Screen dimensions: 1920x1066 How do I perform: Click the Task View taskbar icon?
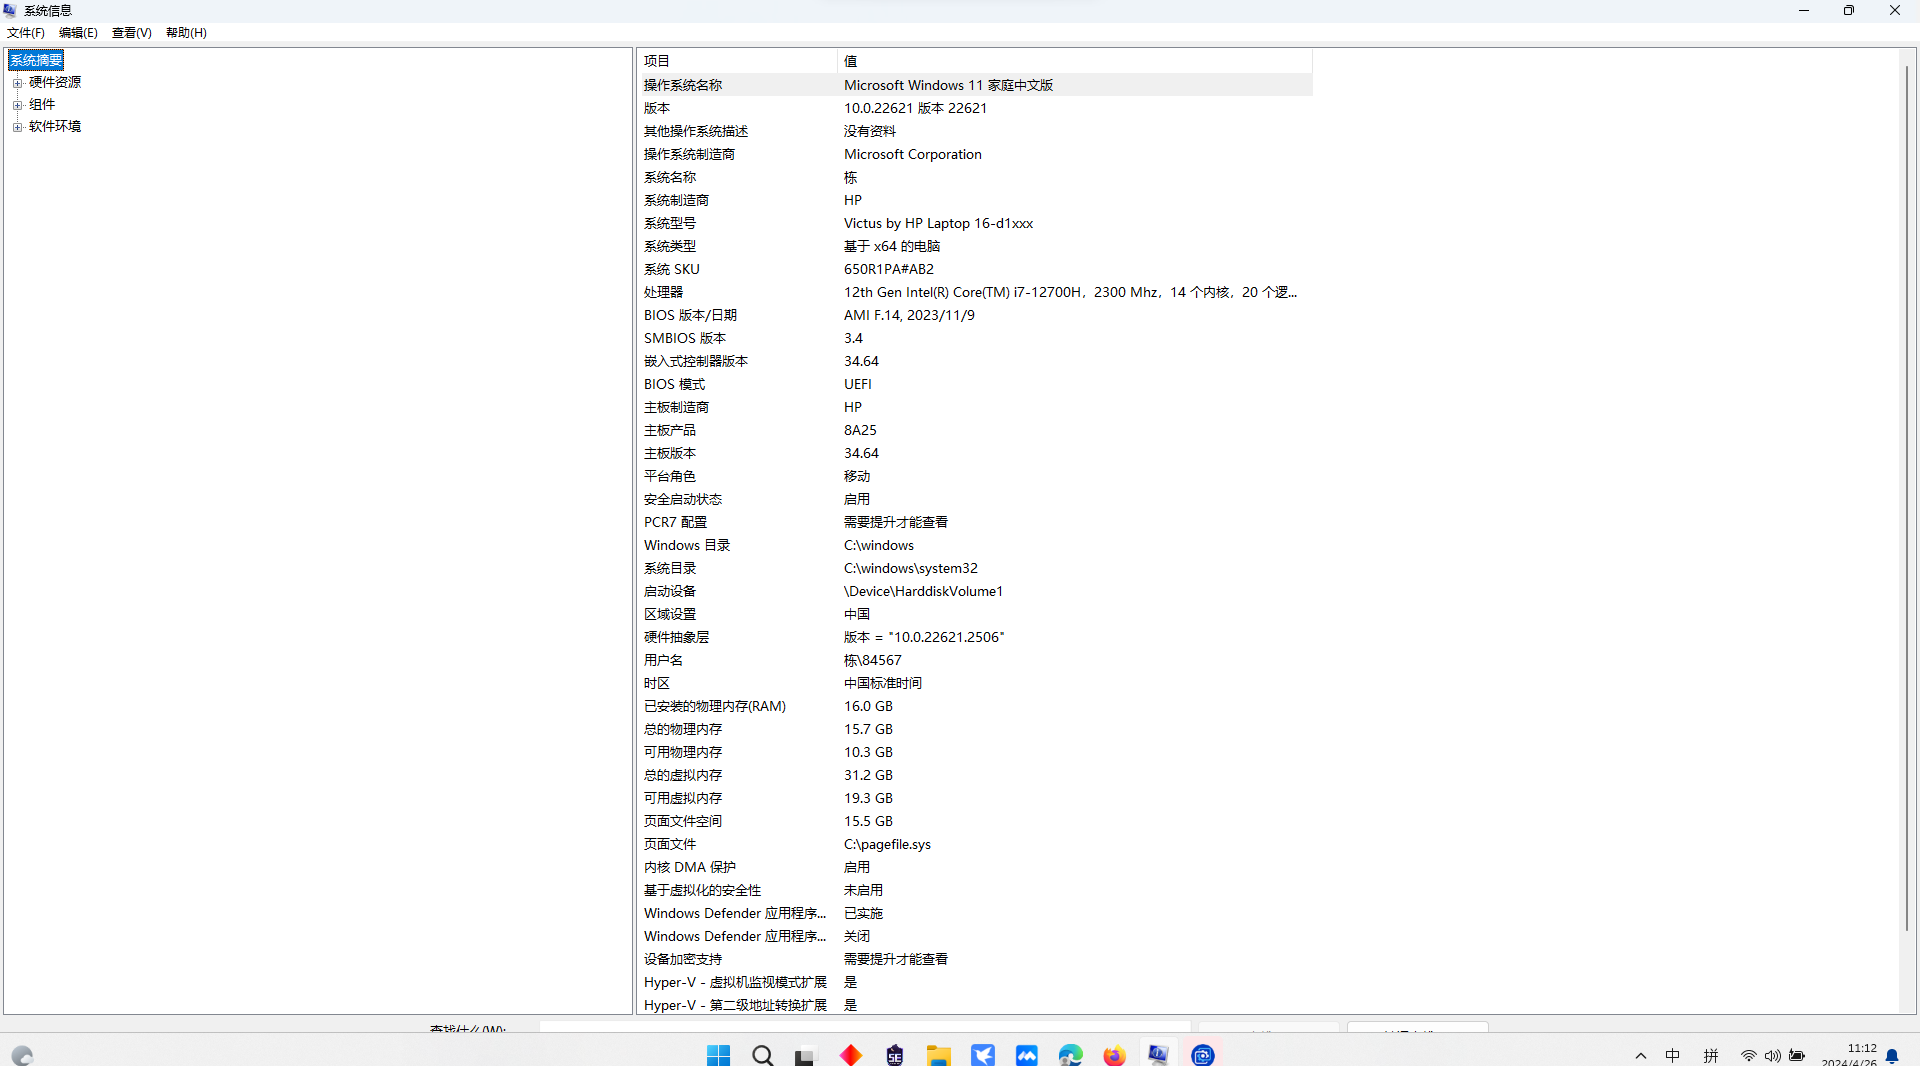coord(806,1055)
